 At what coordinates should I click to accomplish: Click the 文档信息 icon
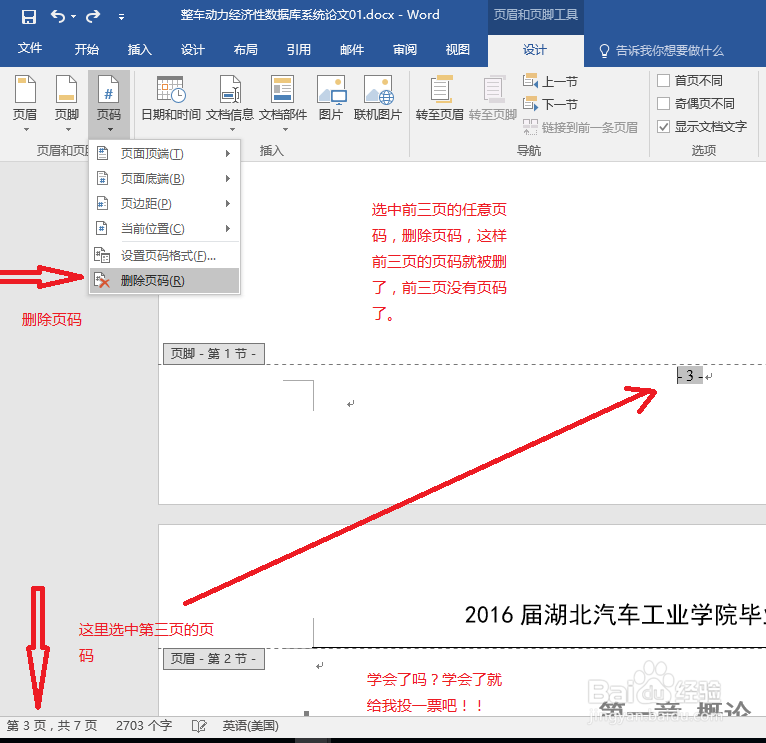[x=230, y=89]
